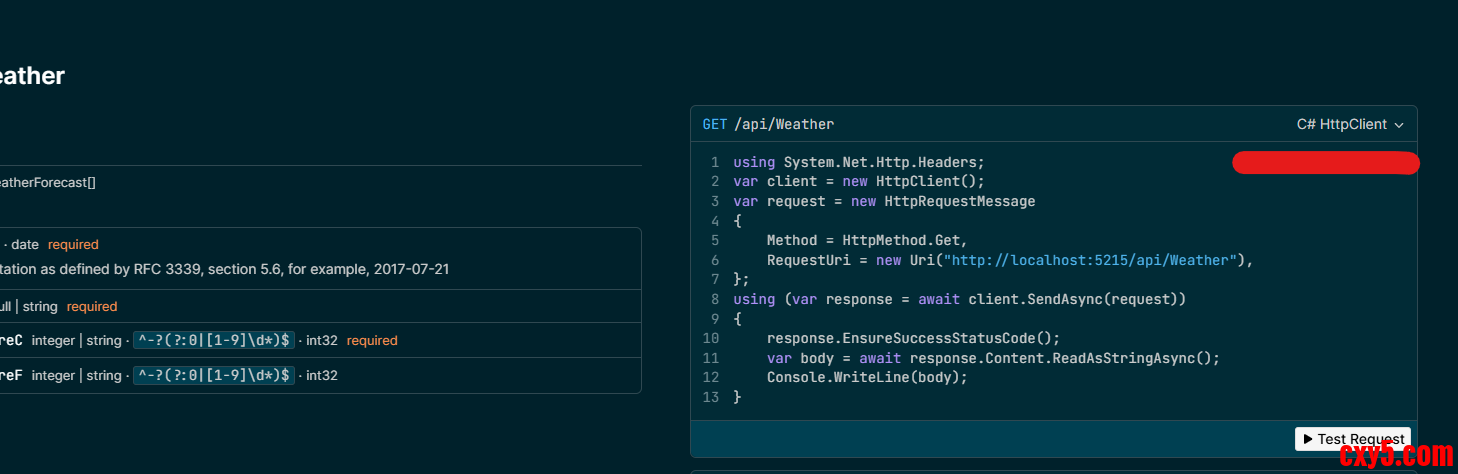Click the regex pattern badge in last property row
The width and height of the screenshot is (1458, 474).
(x=214, y=376)
